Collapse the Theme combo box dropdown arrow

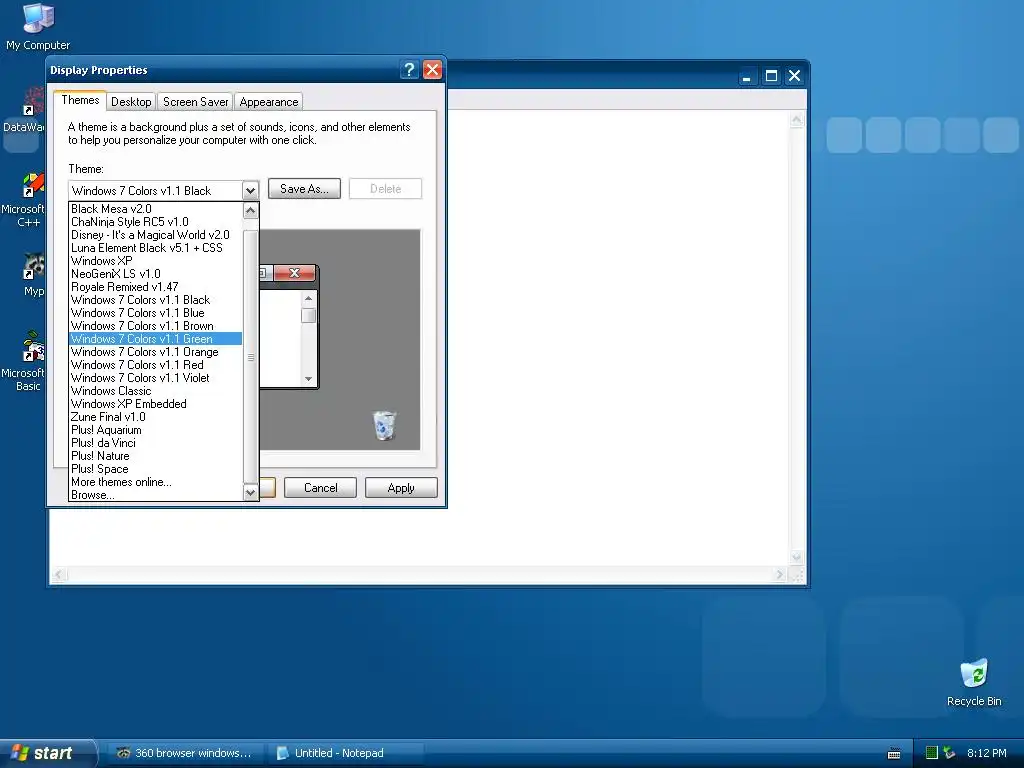(250, 191)
